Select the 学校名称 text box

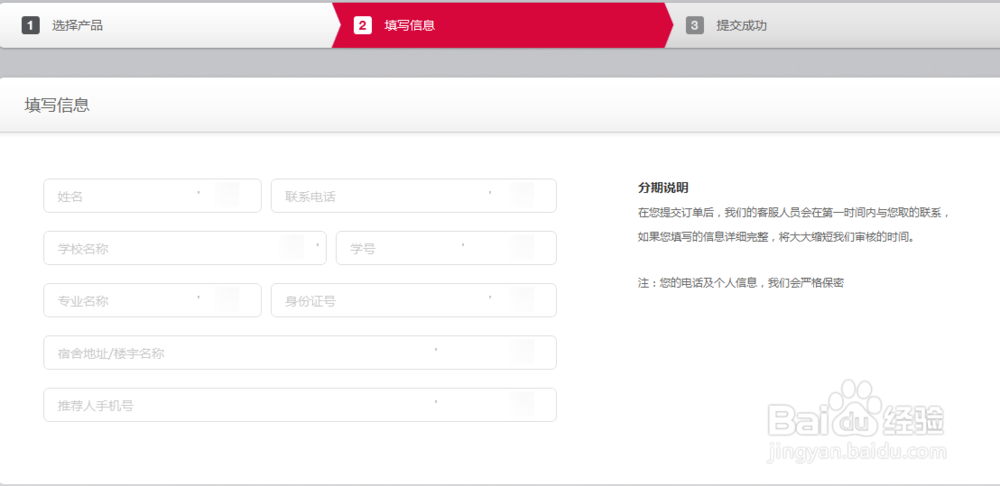pos(184,248)
